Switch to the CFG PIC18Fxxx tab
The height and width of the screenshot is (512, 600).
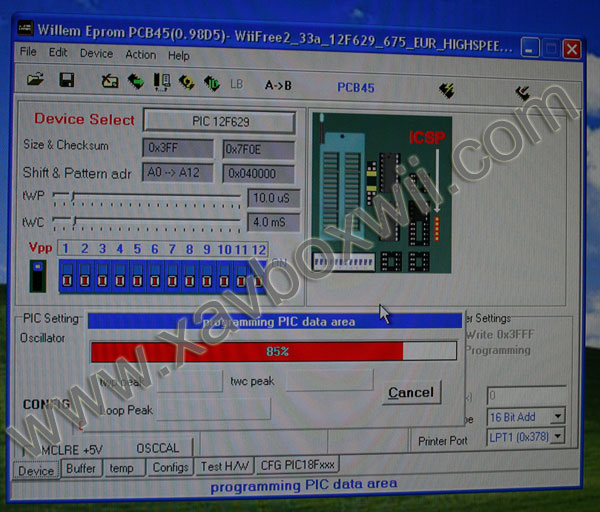tap(297, 465)
